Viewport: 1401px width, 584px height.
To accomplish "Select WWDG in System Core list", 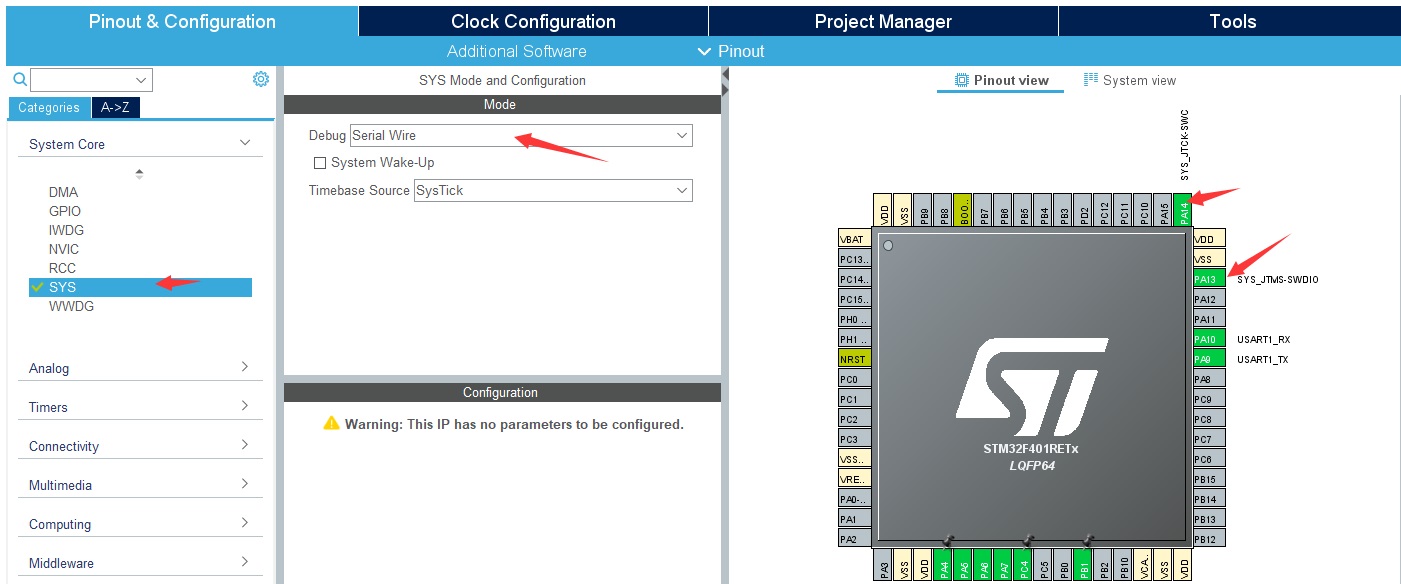I will pyautogui.click(x=72, y=306).
